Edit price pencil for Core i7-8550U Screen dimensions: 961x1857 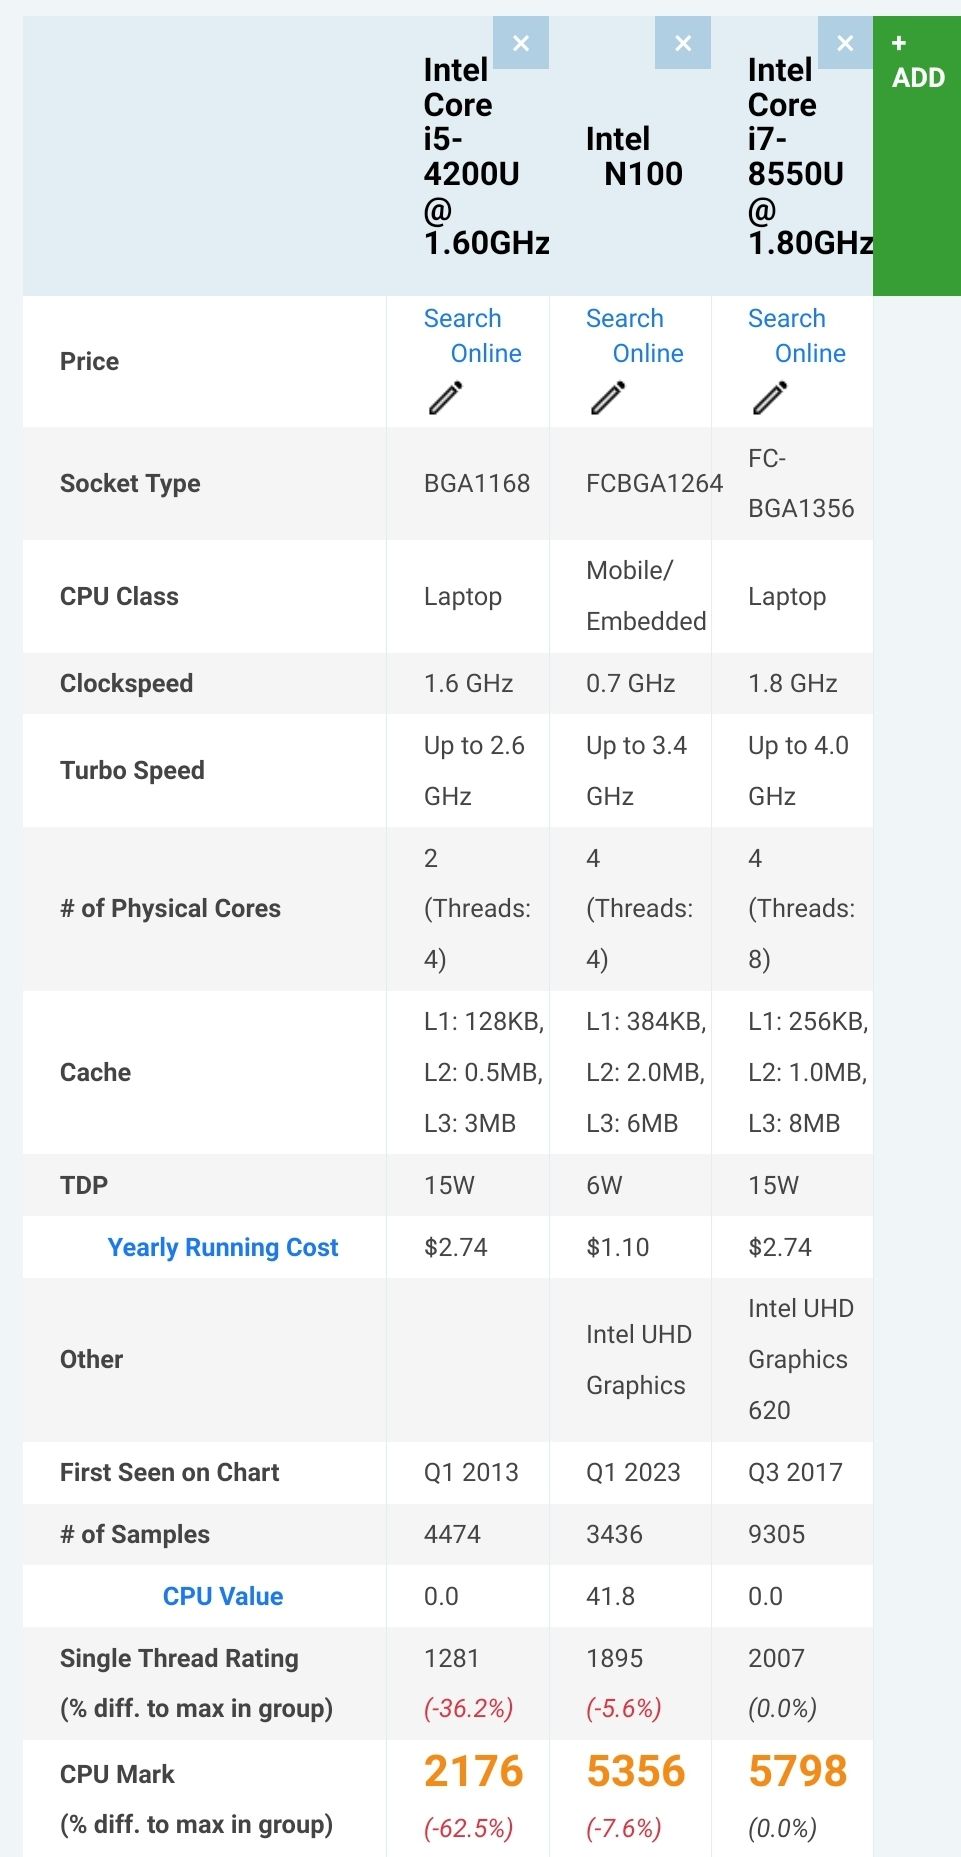[770, 398]
